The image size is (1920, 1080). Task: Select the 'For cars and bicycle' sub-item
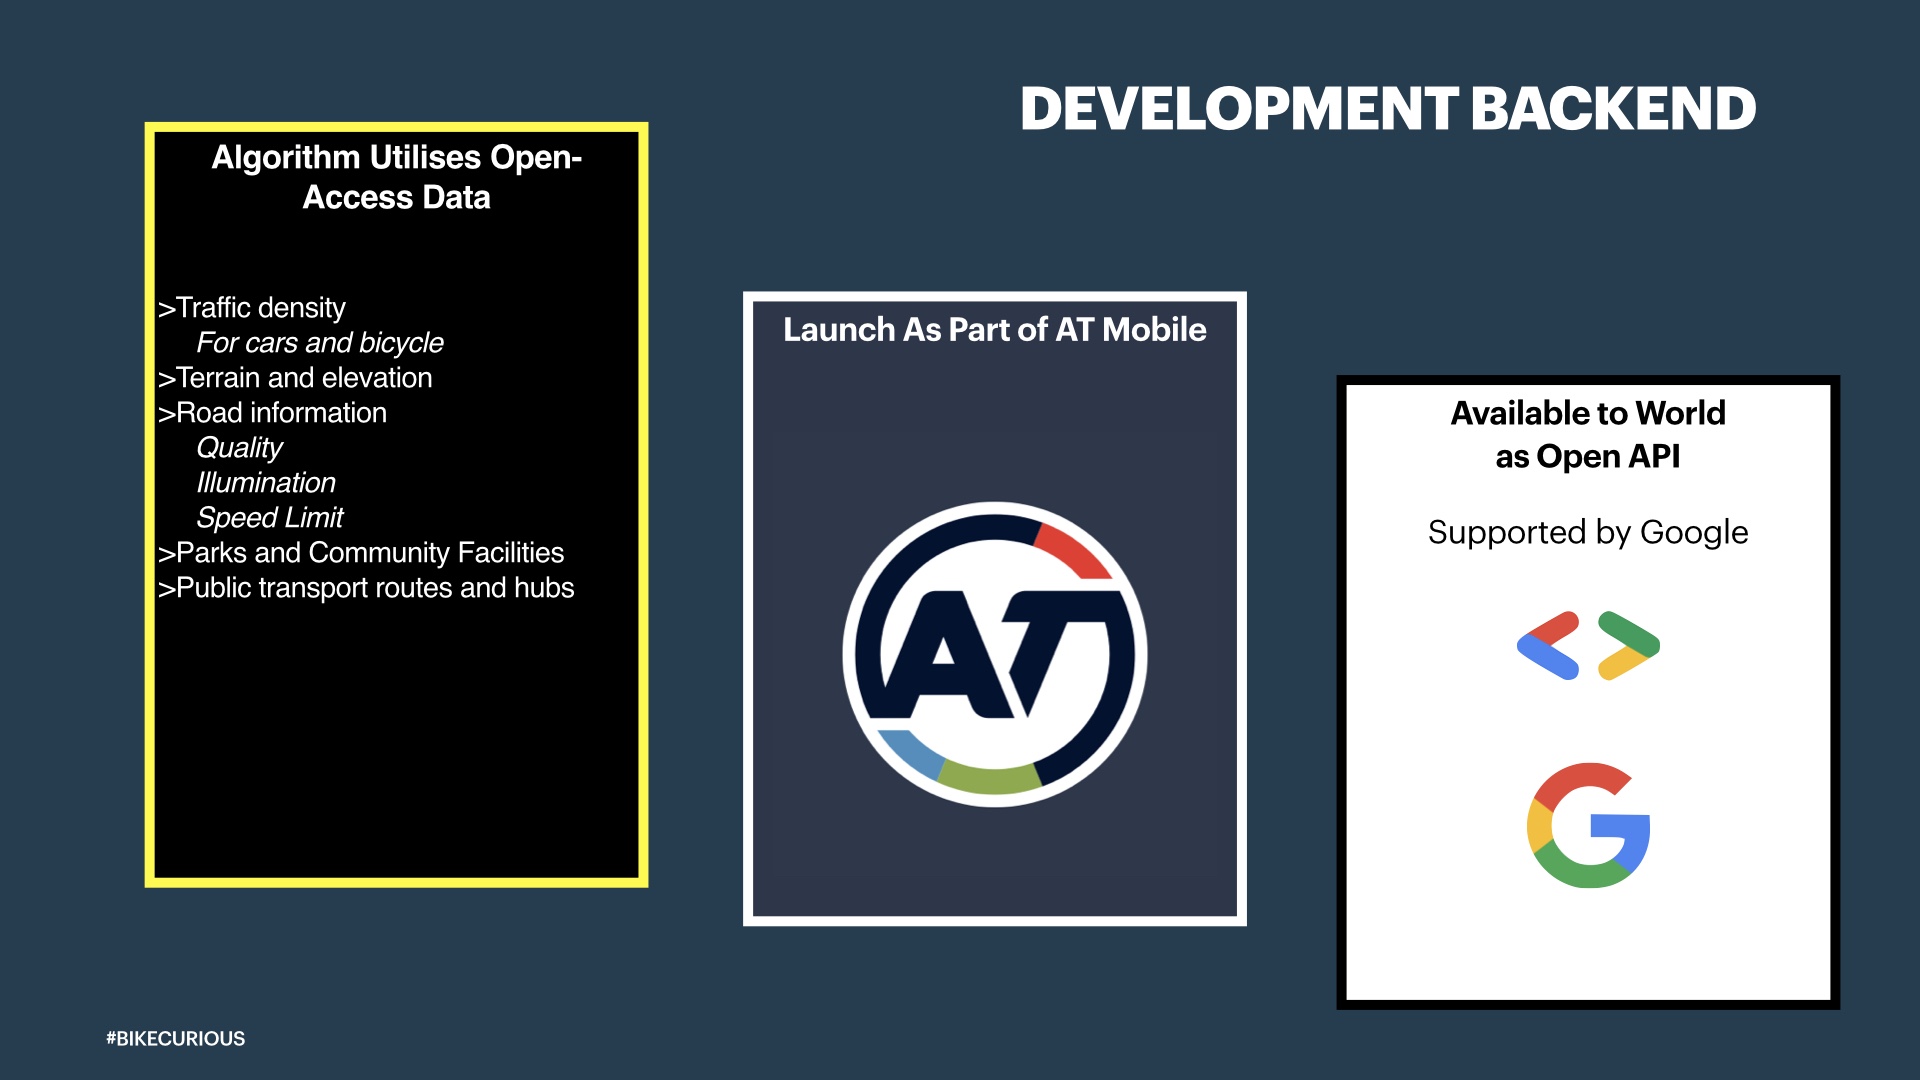[x=319, y=343]
